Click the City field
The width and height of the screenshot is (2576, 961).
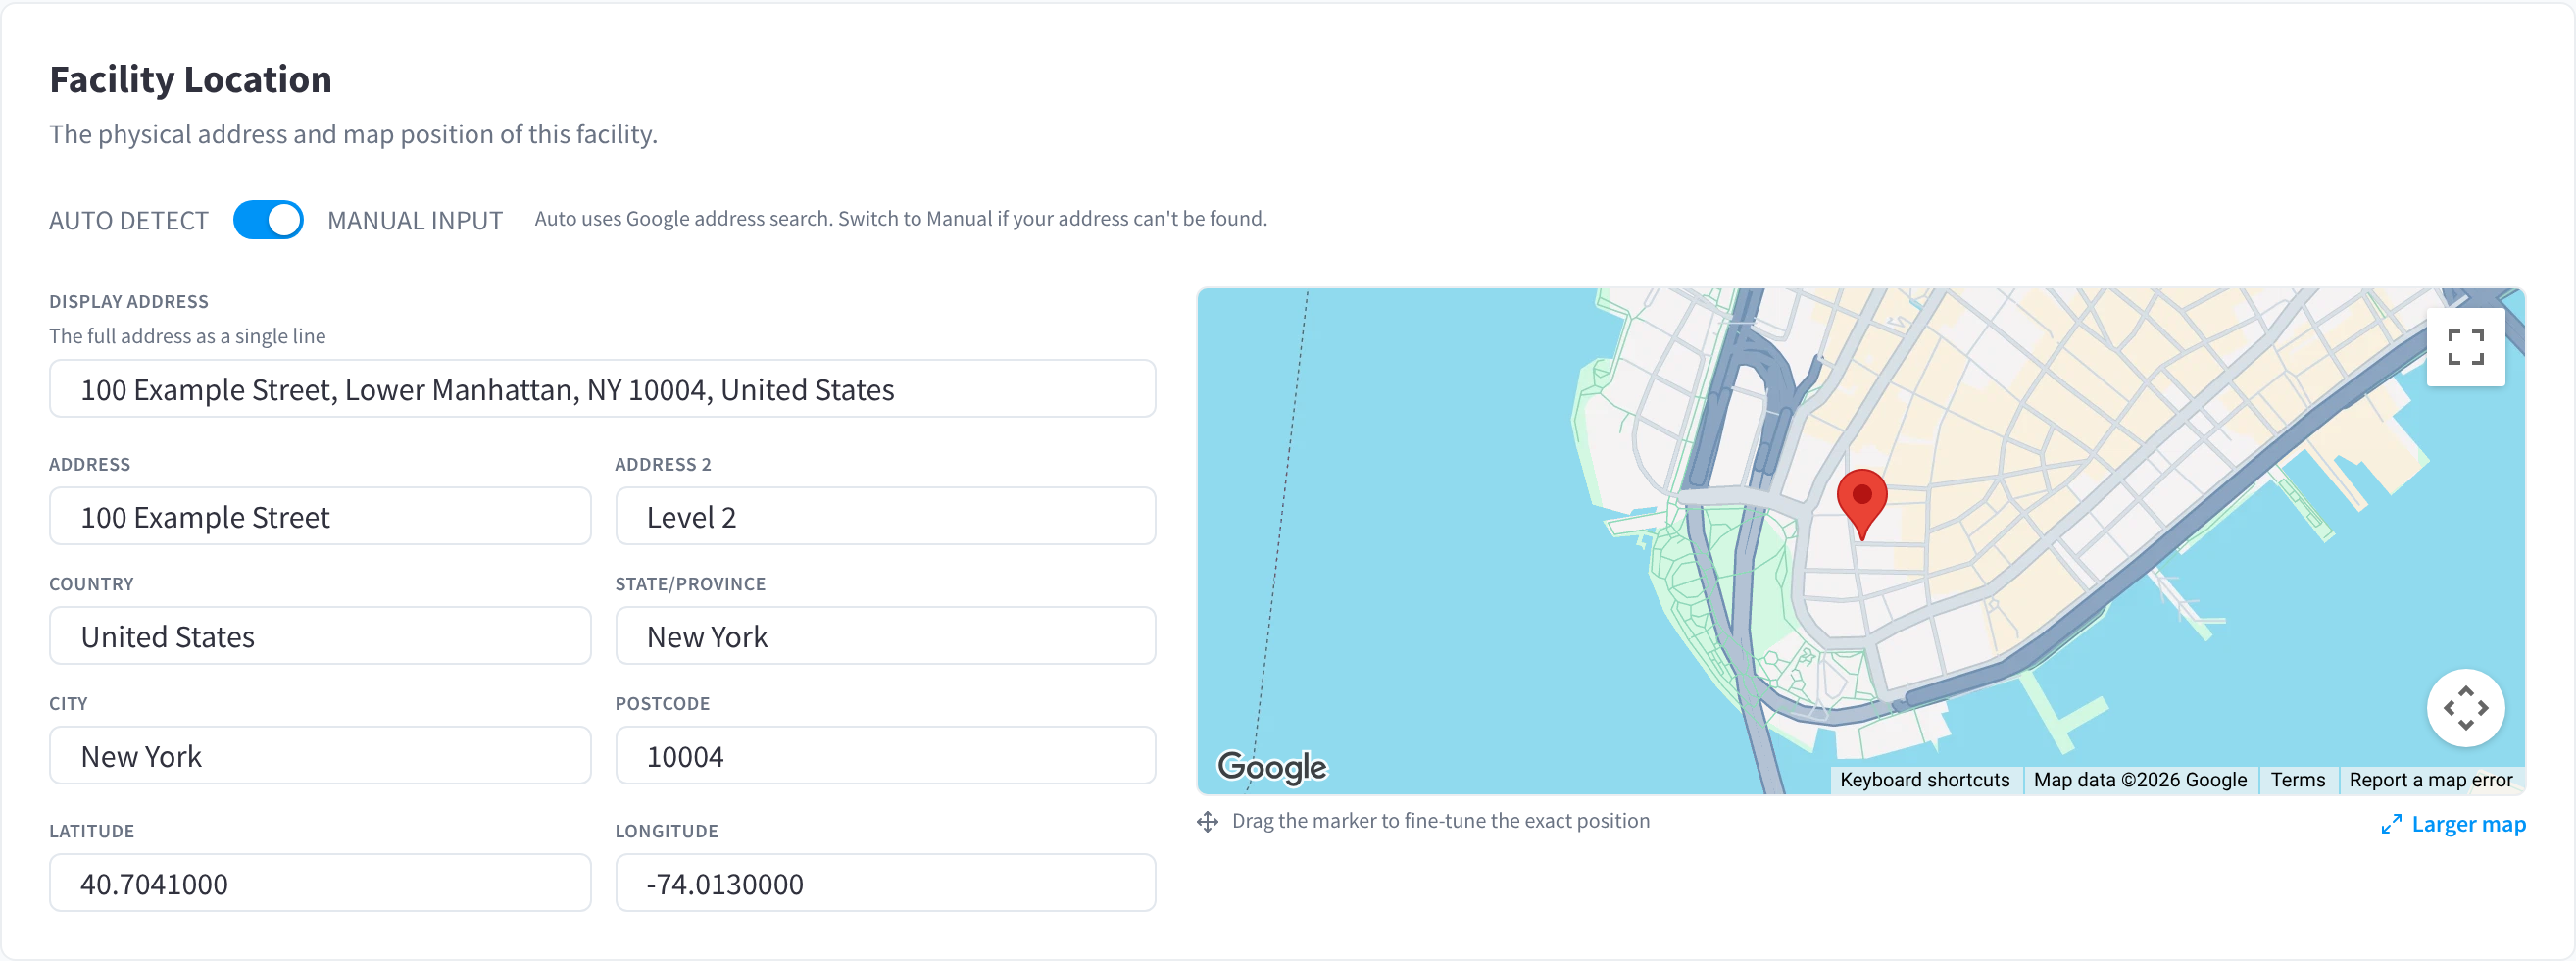pos(320,756)
